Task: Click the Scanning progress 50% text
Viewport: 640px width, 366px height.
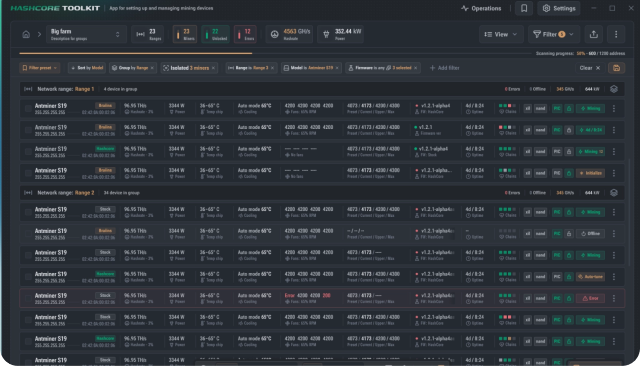Action: [x=580, y=53]
